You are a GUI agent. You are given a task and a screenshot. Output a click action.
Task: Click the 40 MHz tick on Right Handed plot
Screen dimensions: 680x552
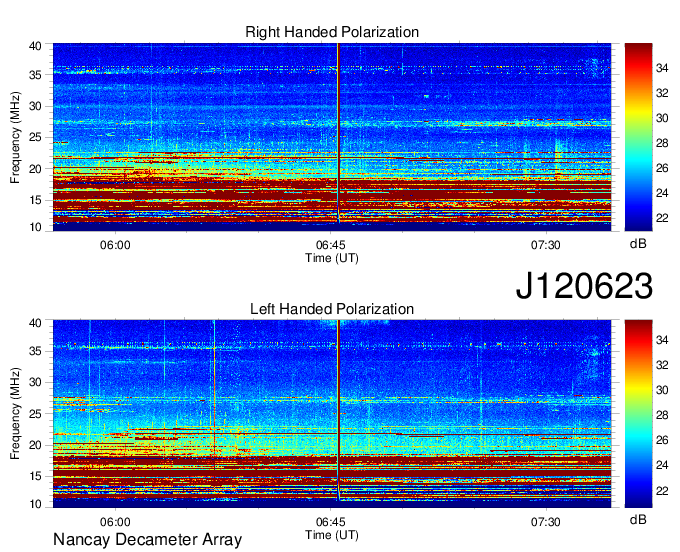click(35, 46)
